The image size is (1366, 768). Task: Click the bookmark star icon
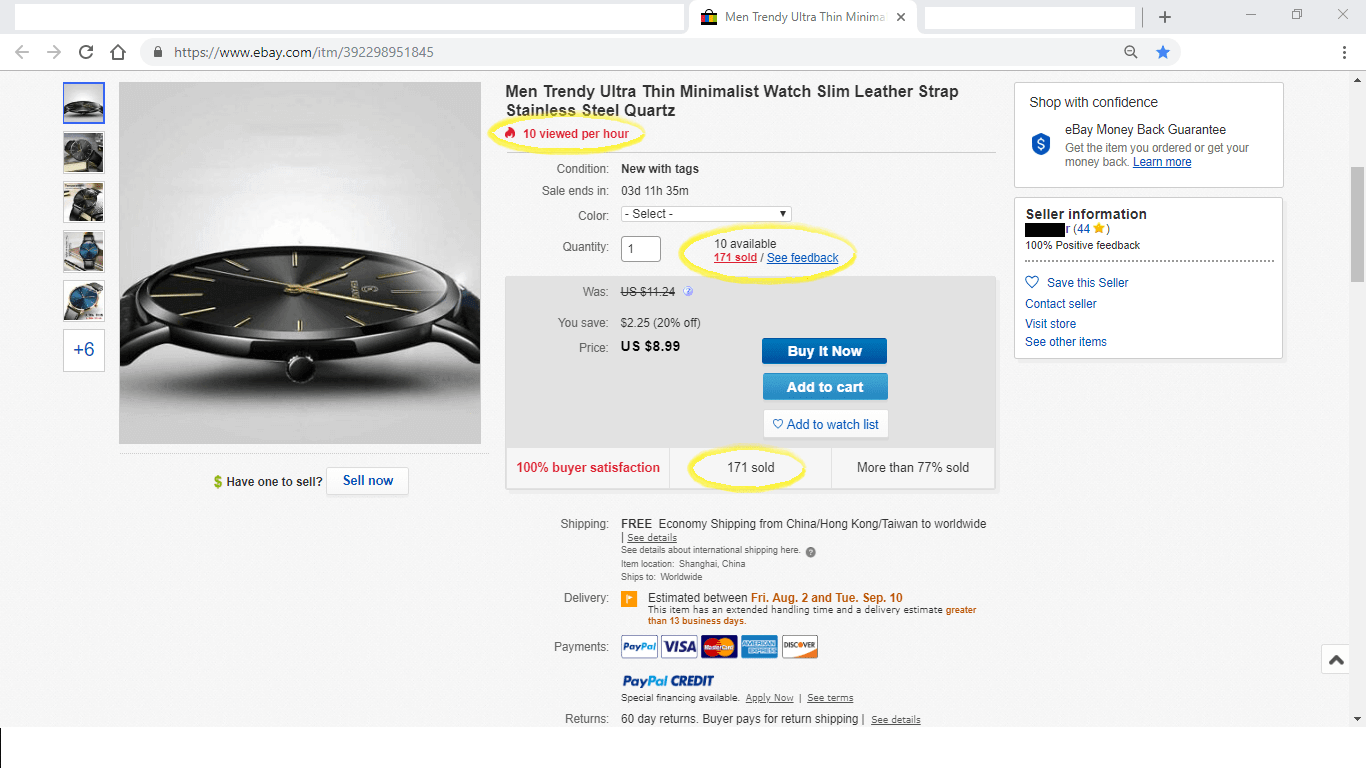point(1162,52)
